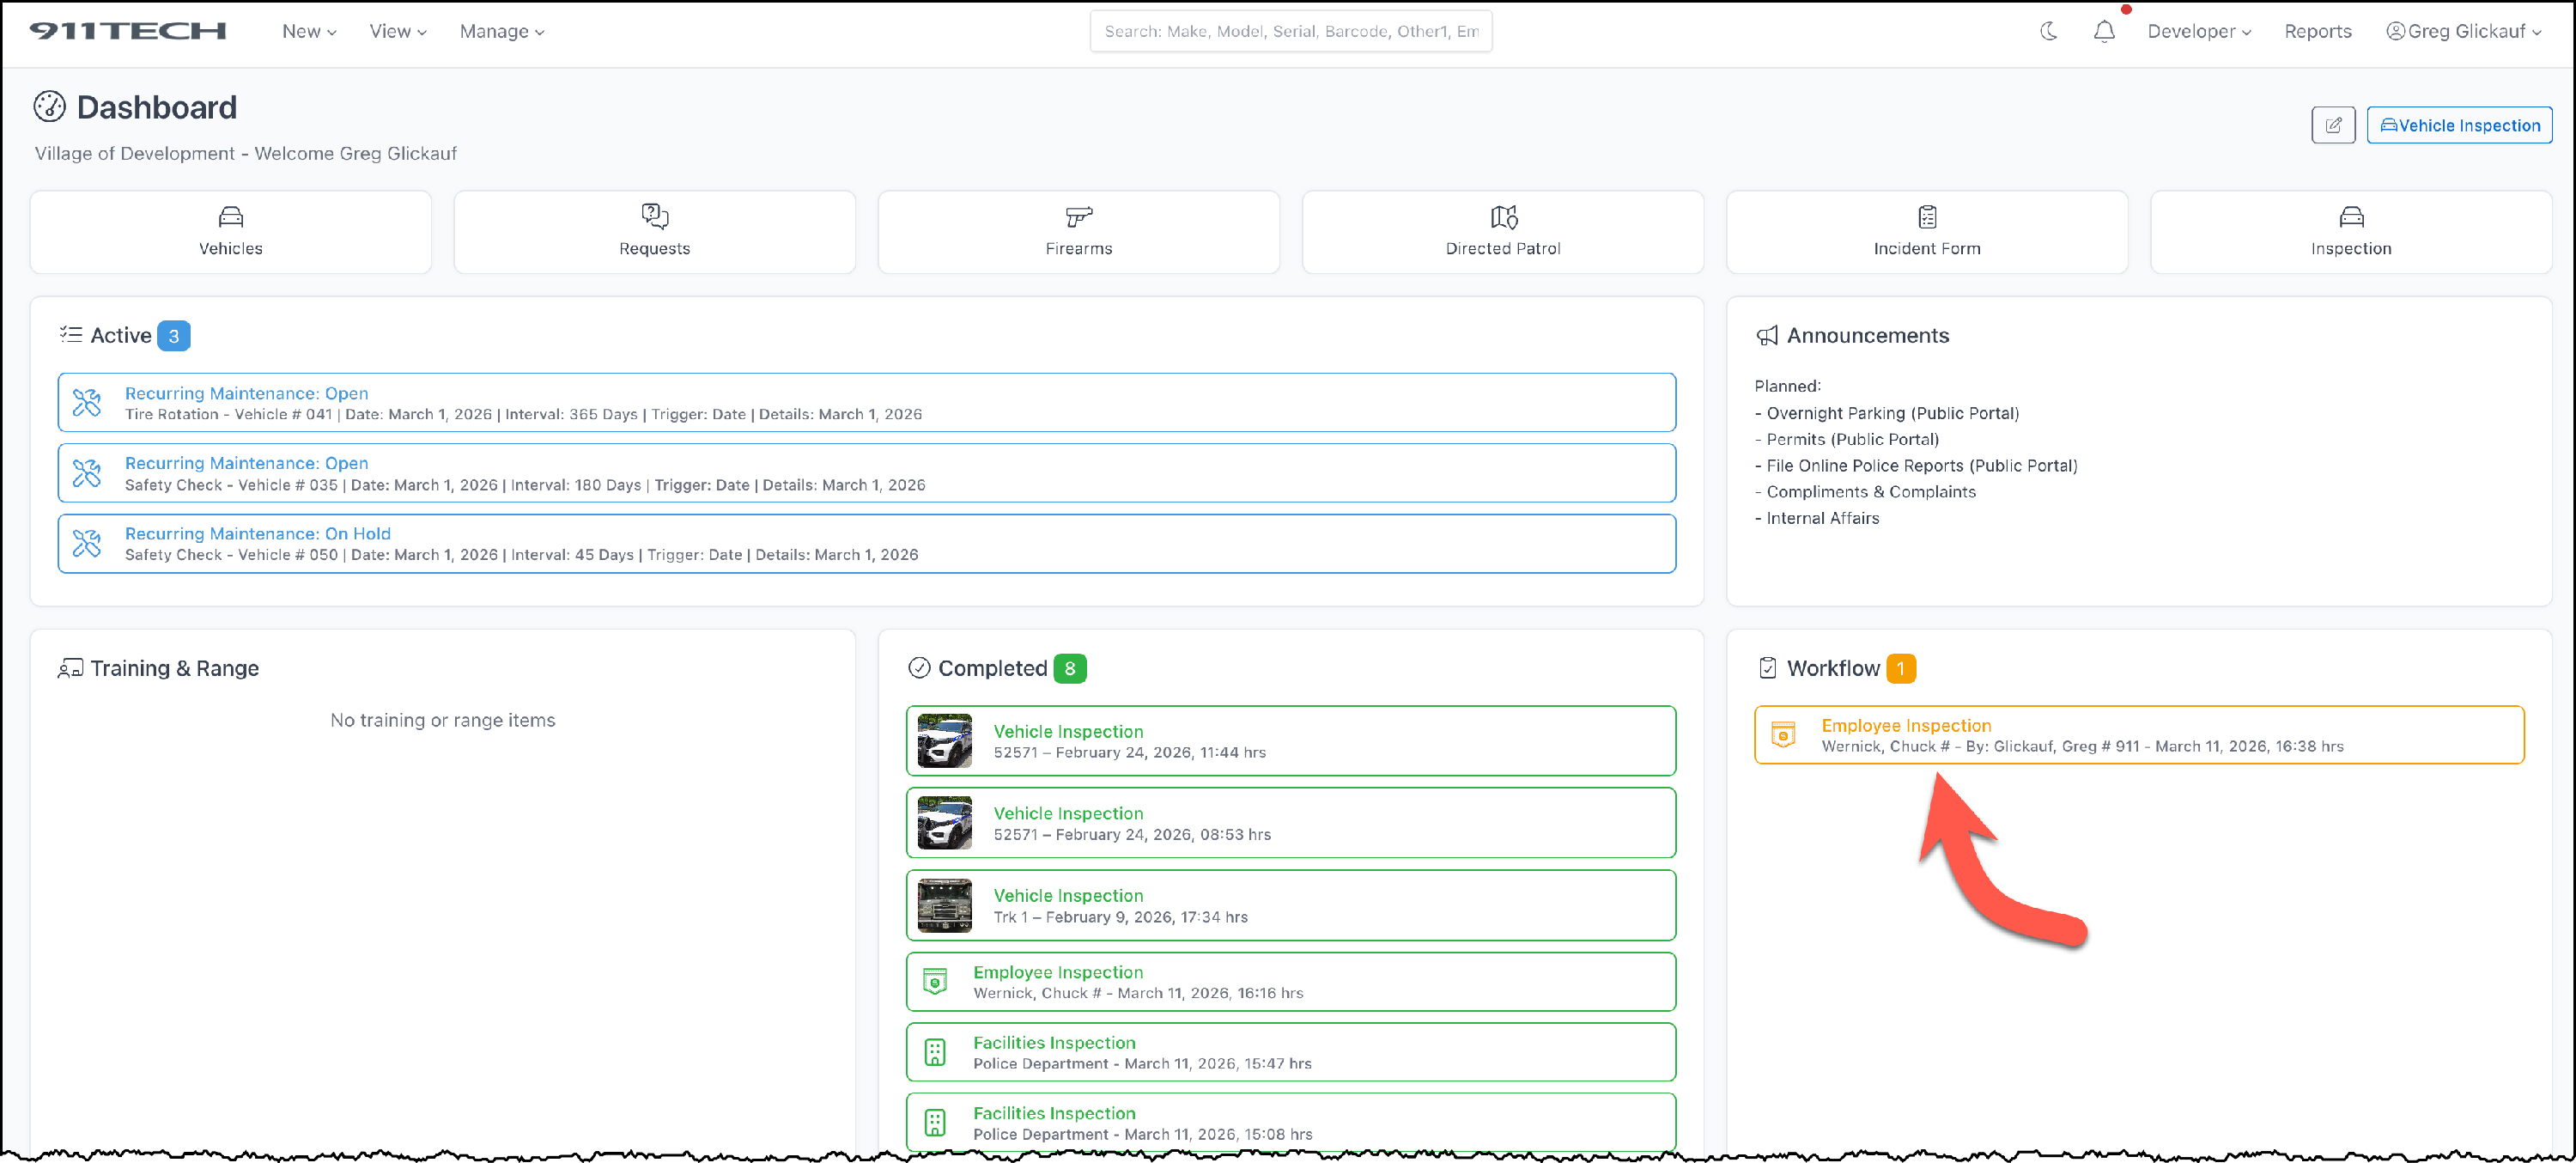The image size is (2576, 1163).
Task: Open the Incident Form clipboard tile
Action: point(1926,217)
